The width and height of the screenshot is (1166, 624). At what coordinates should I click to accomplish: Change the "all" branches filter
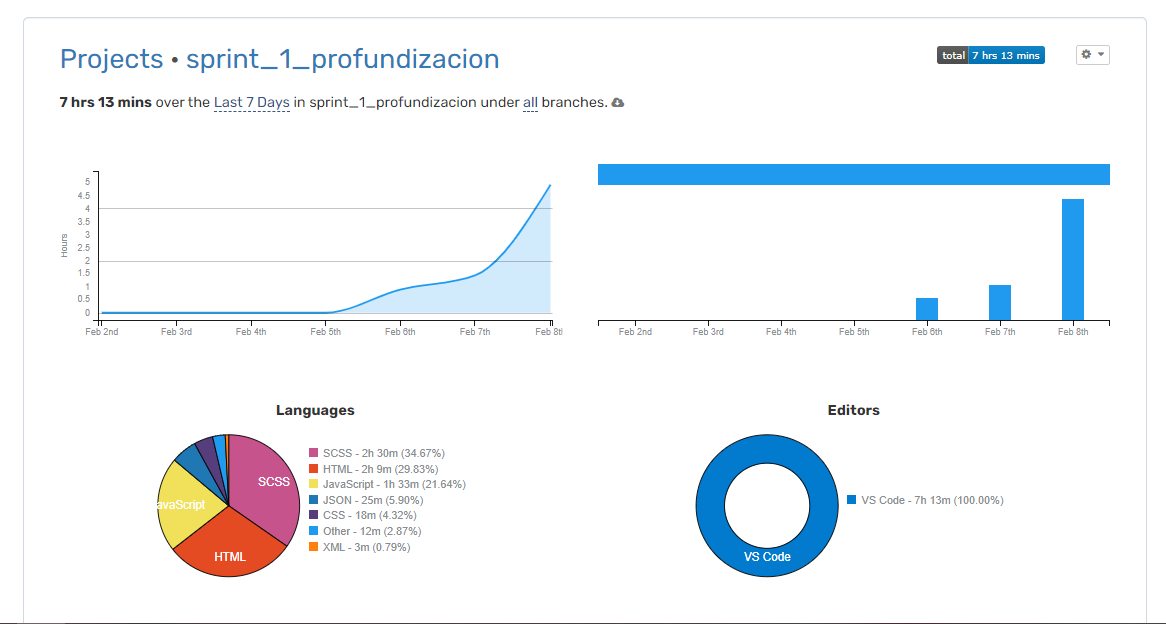pyautogui.click(x=530, y=102)
